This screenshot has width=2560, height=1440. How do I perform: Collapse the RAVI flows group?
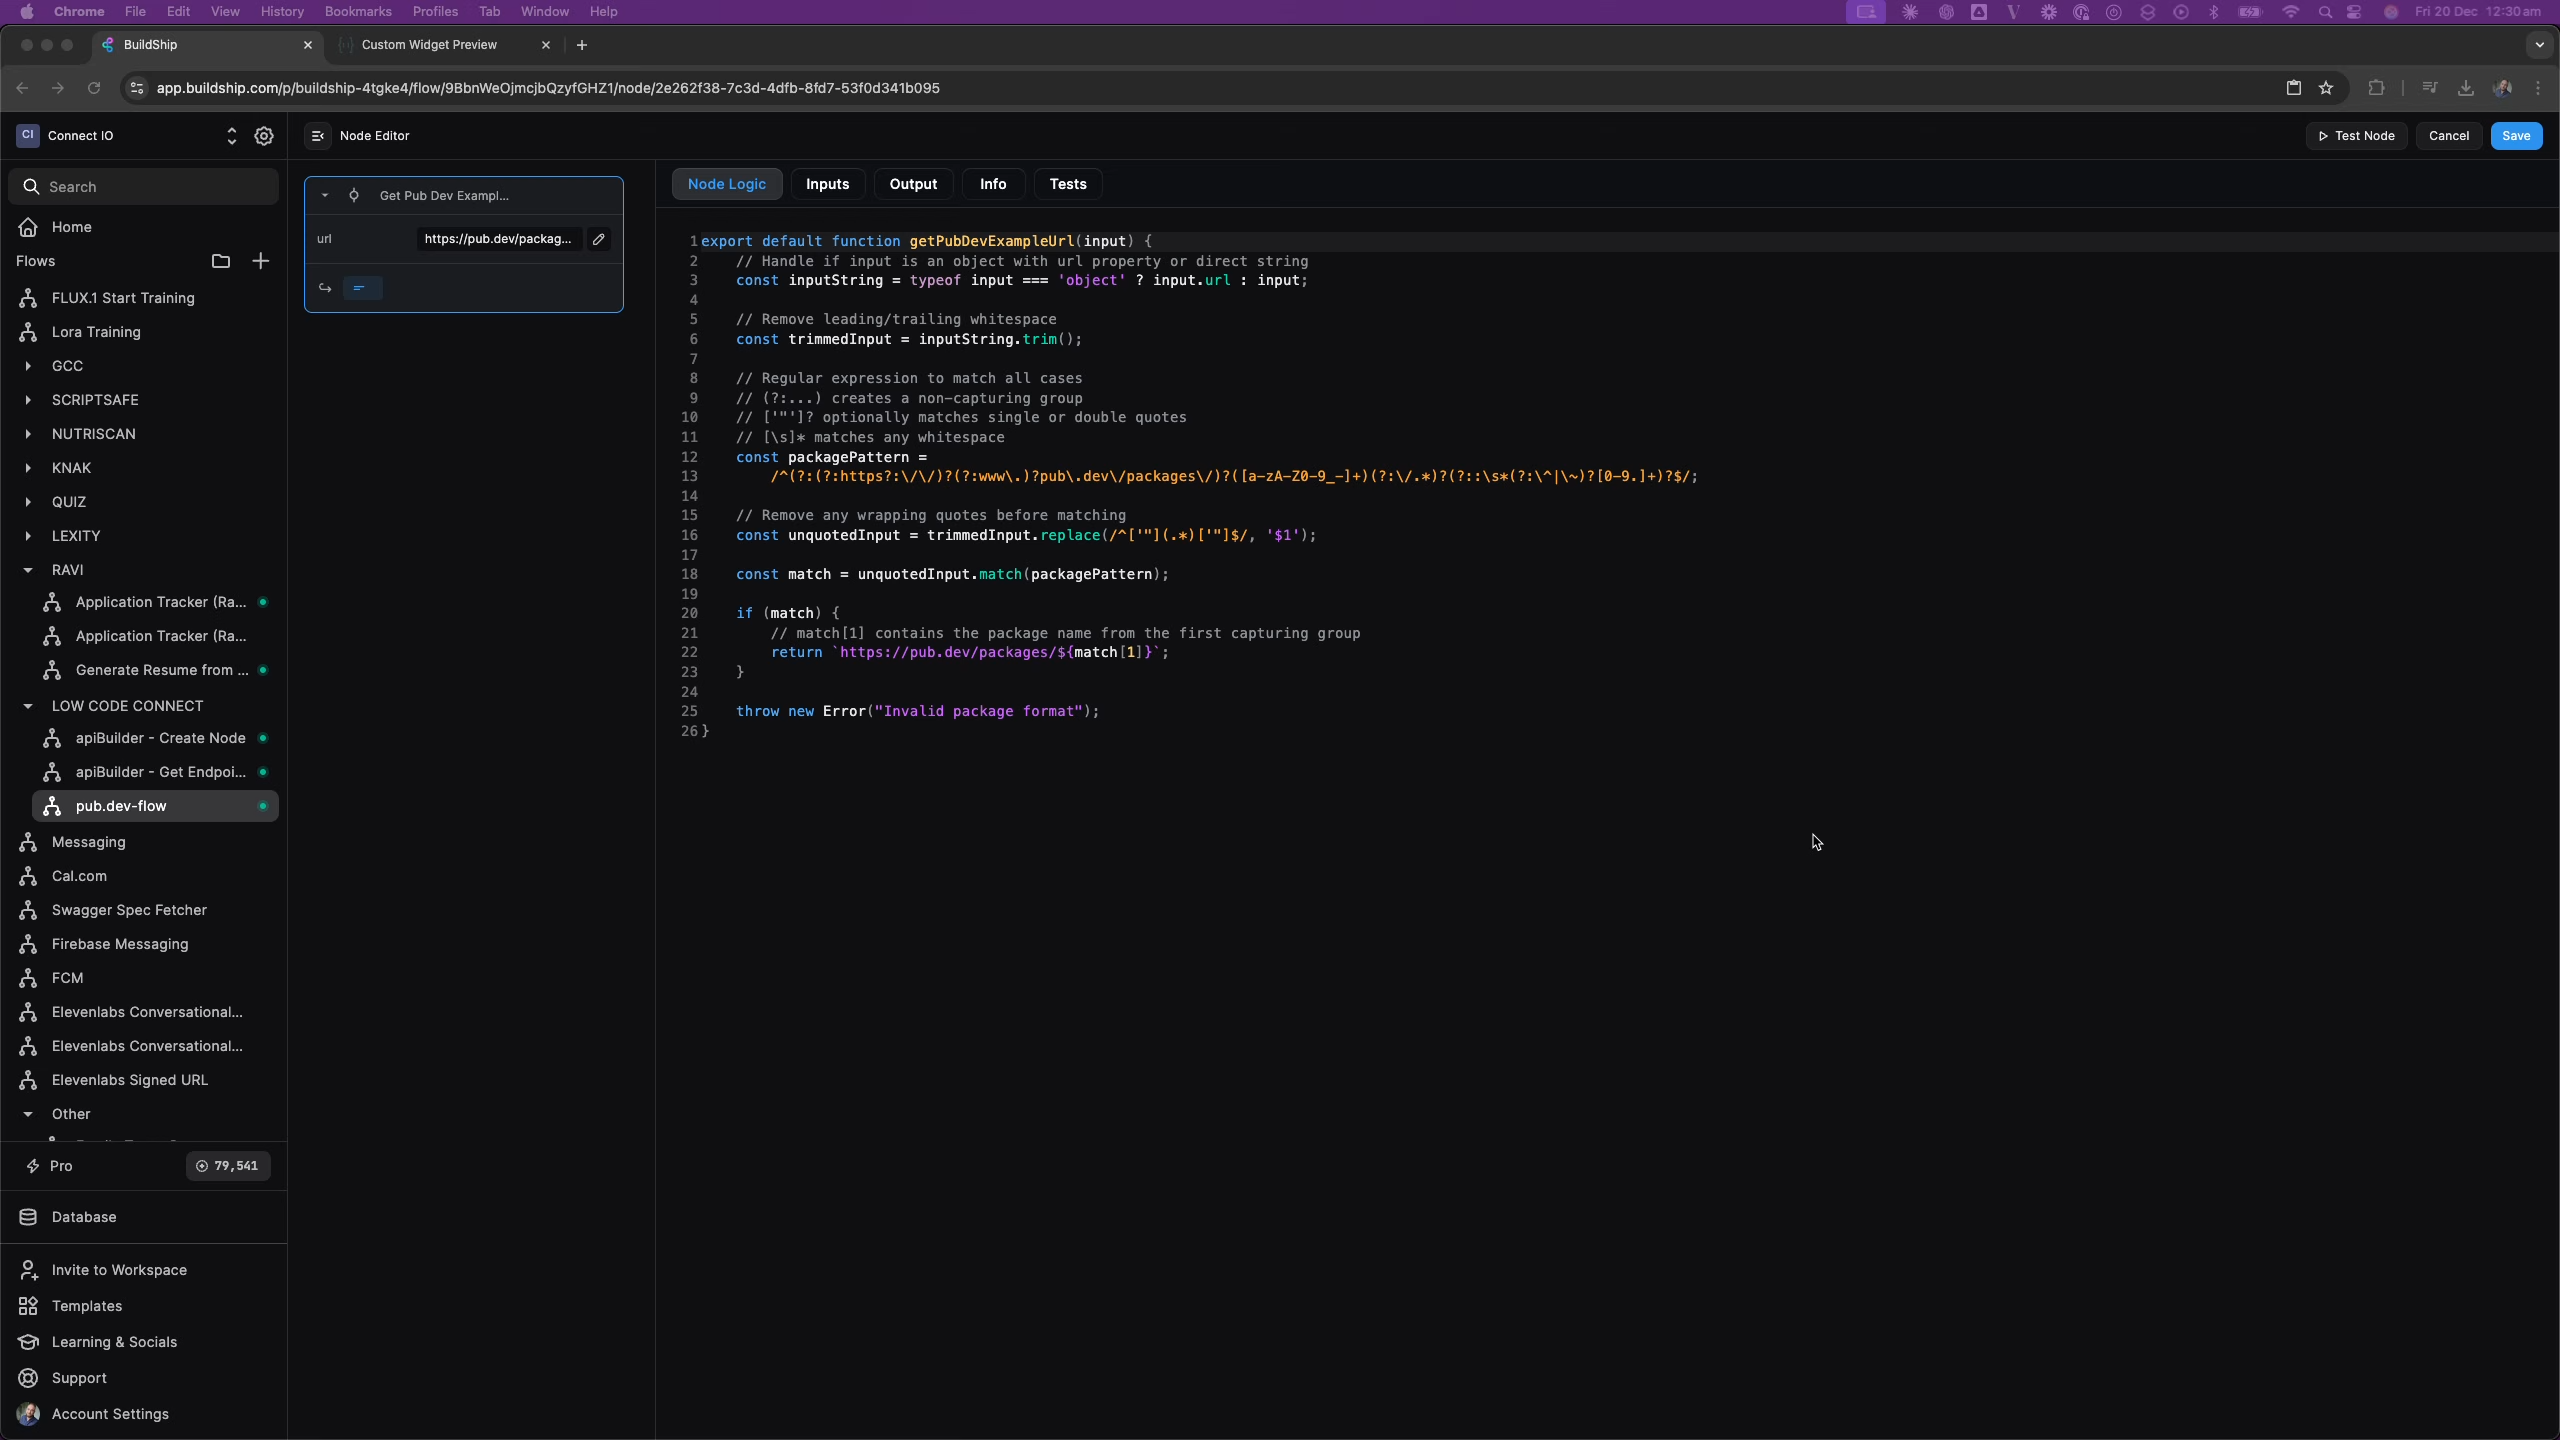[28, 570]
